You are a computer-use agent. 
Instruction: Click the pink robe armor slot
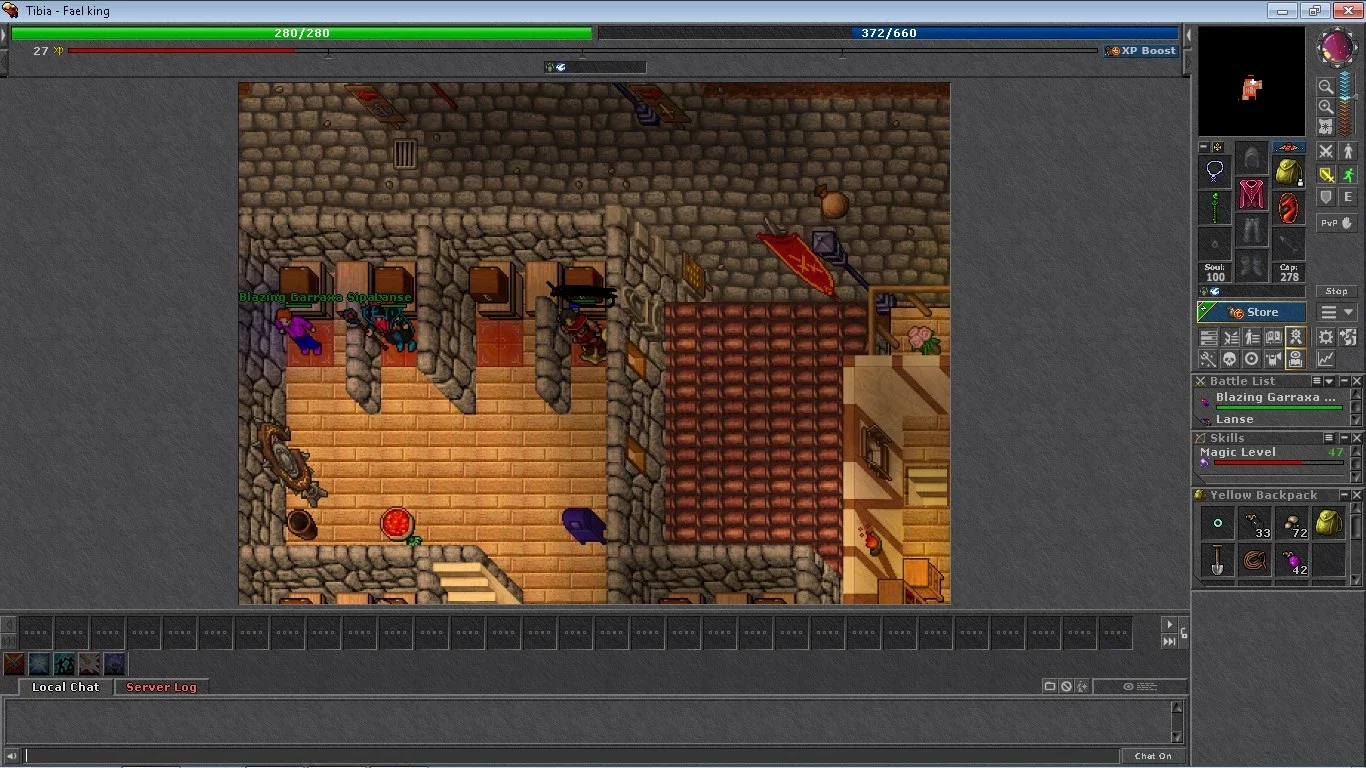coord(1252,194)
